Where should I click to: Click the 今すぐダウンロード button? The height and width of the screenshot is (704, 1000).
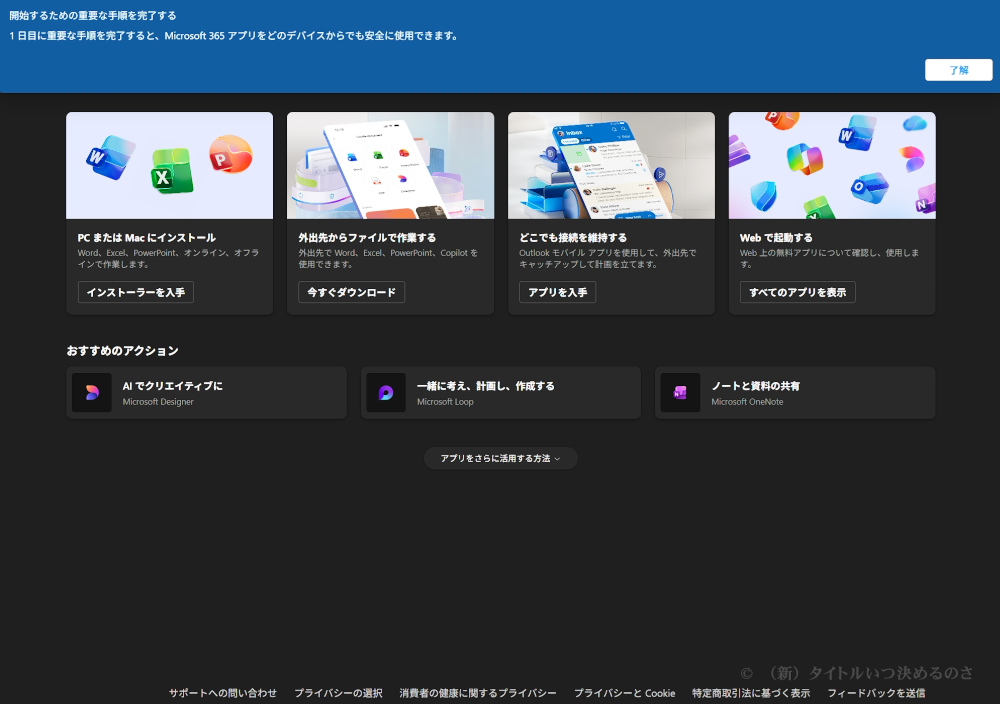(x=351, y=292)
